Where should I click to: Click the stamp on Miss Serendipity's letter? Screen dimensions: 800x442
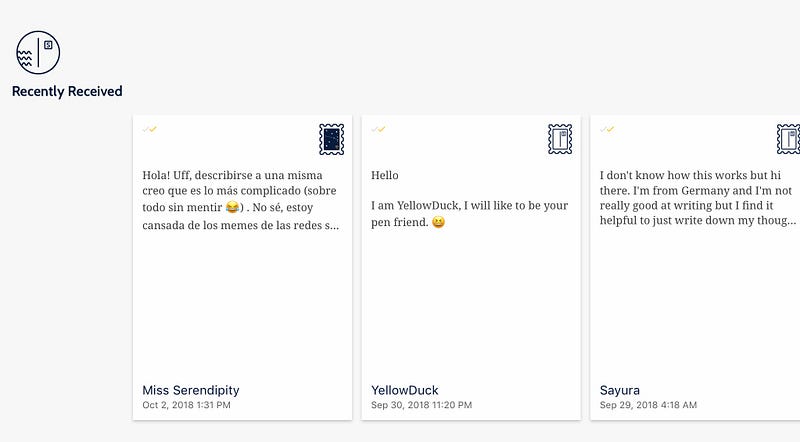tap(331, 138)
